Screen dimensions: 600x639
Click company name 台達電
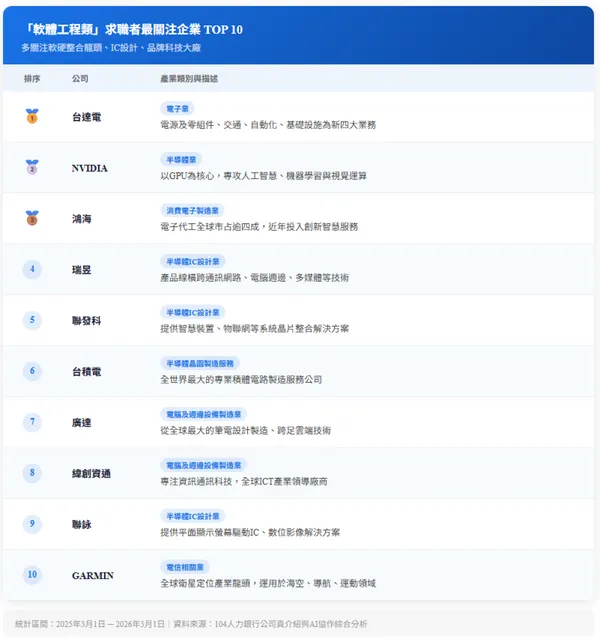point(86,117)
